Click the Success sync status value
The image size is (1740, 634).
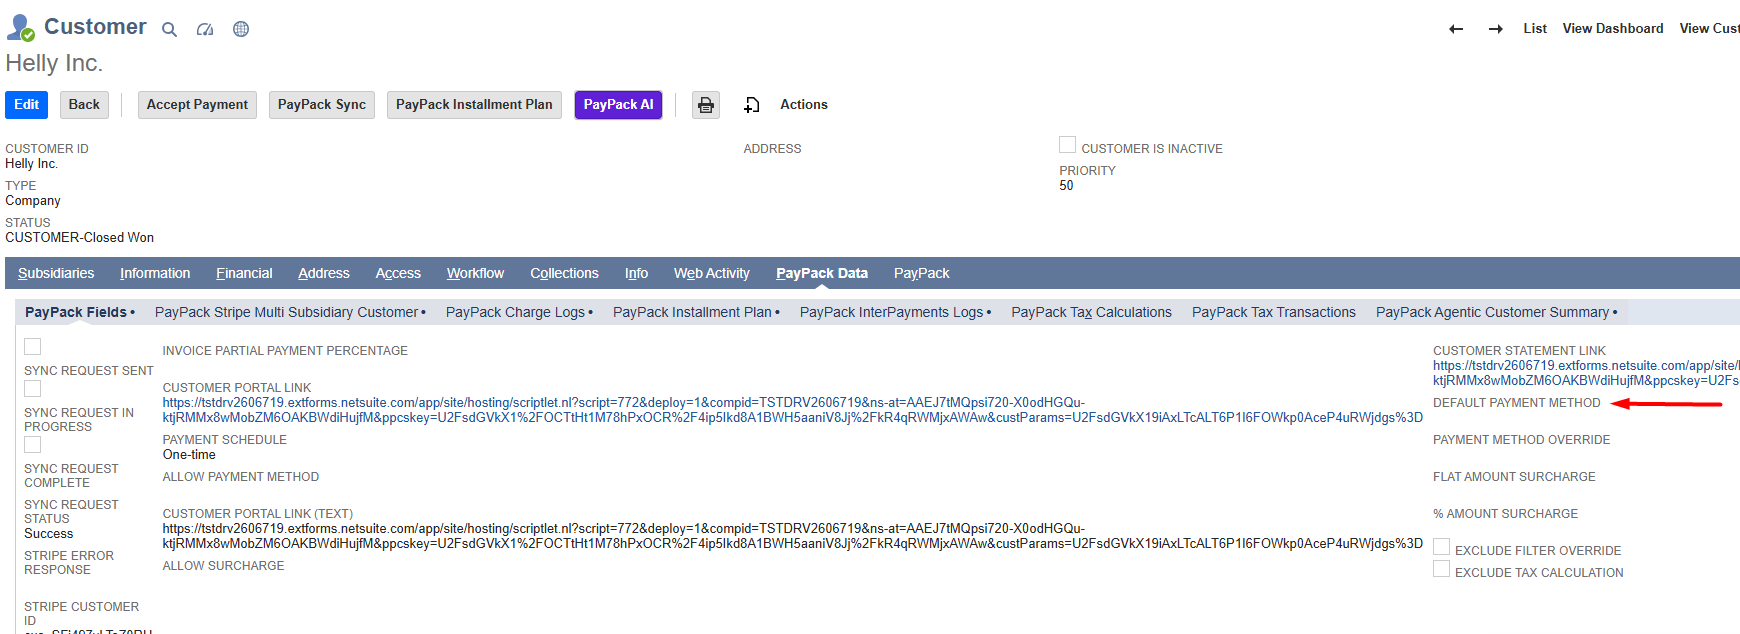coord(49,534)
